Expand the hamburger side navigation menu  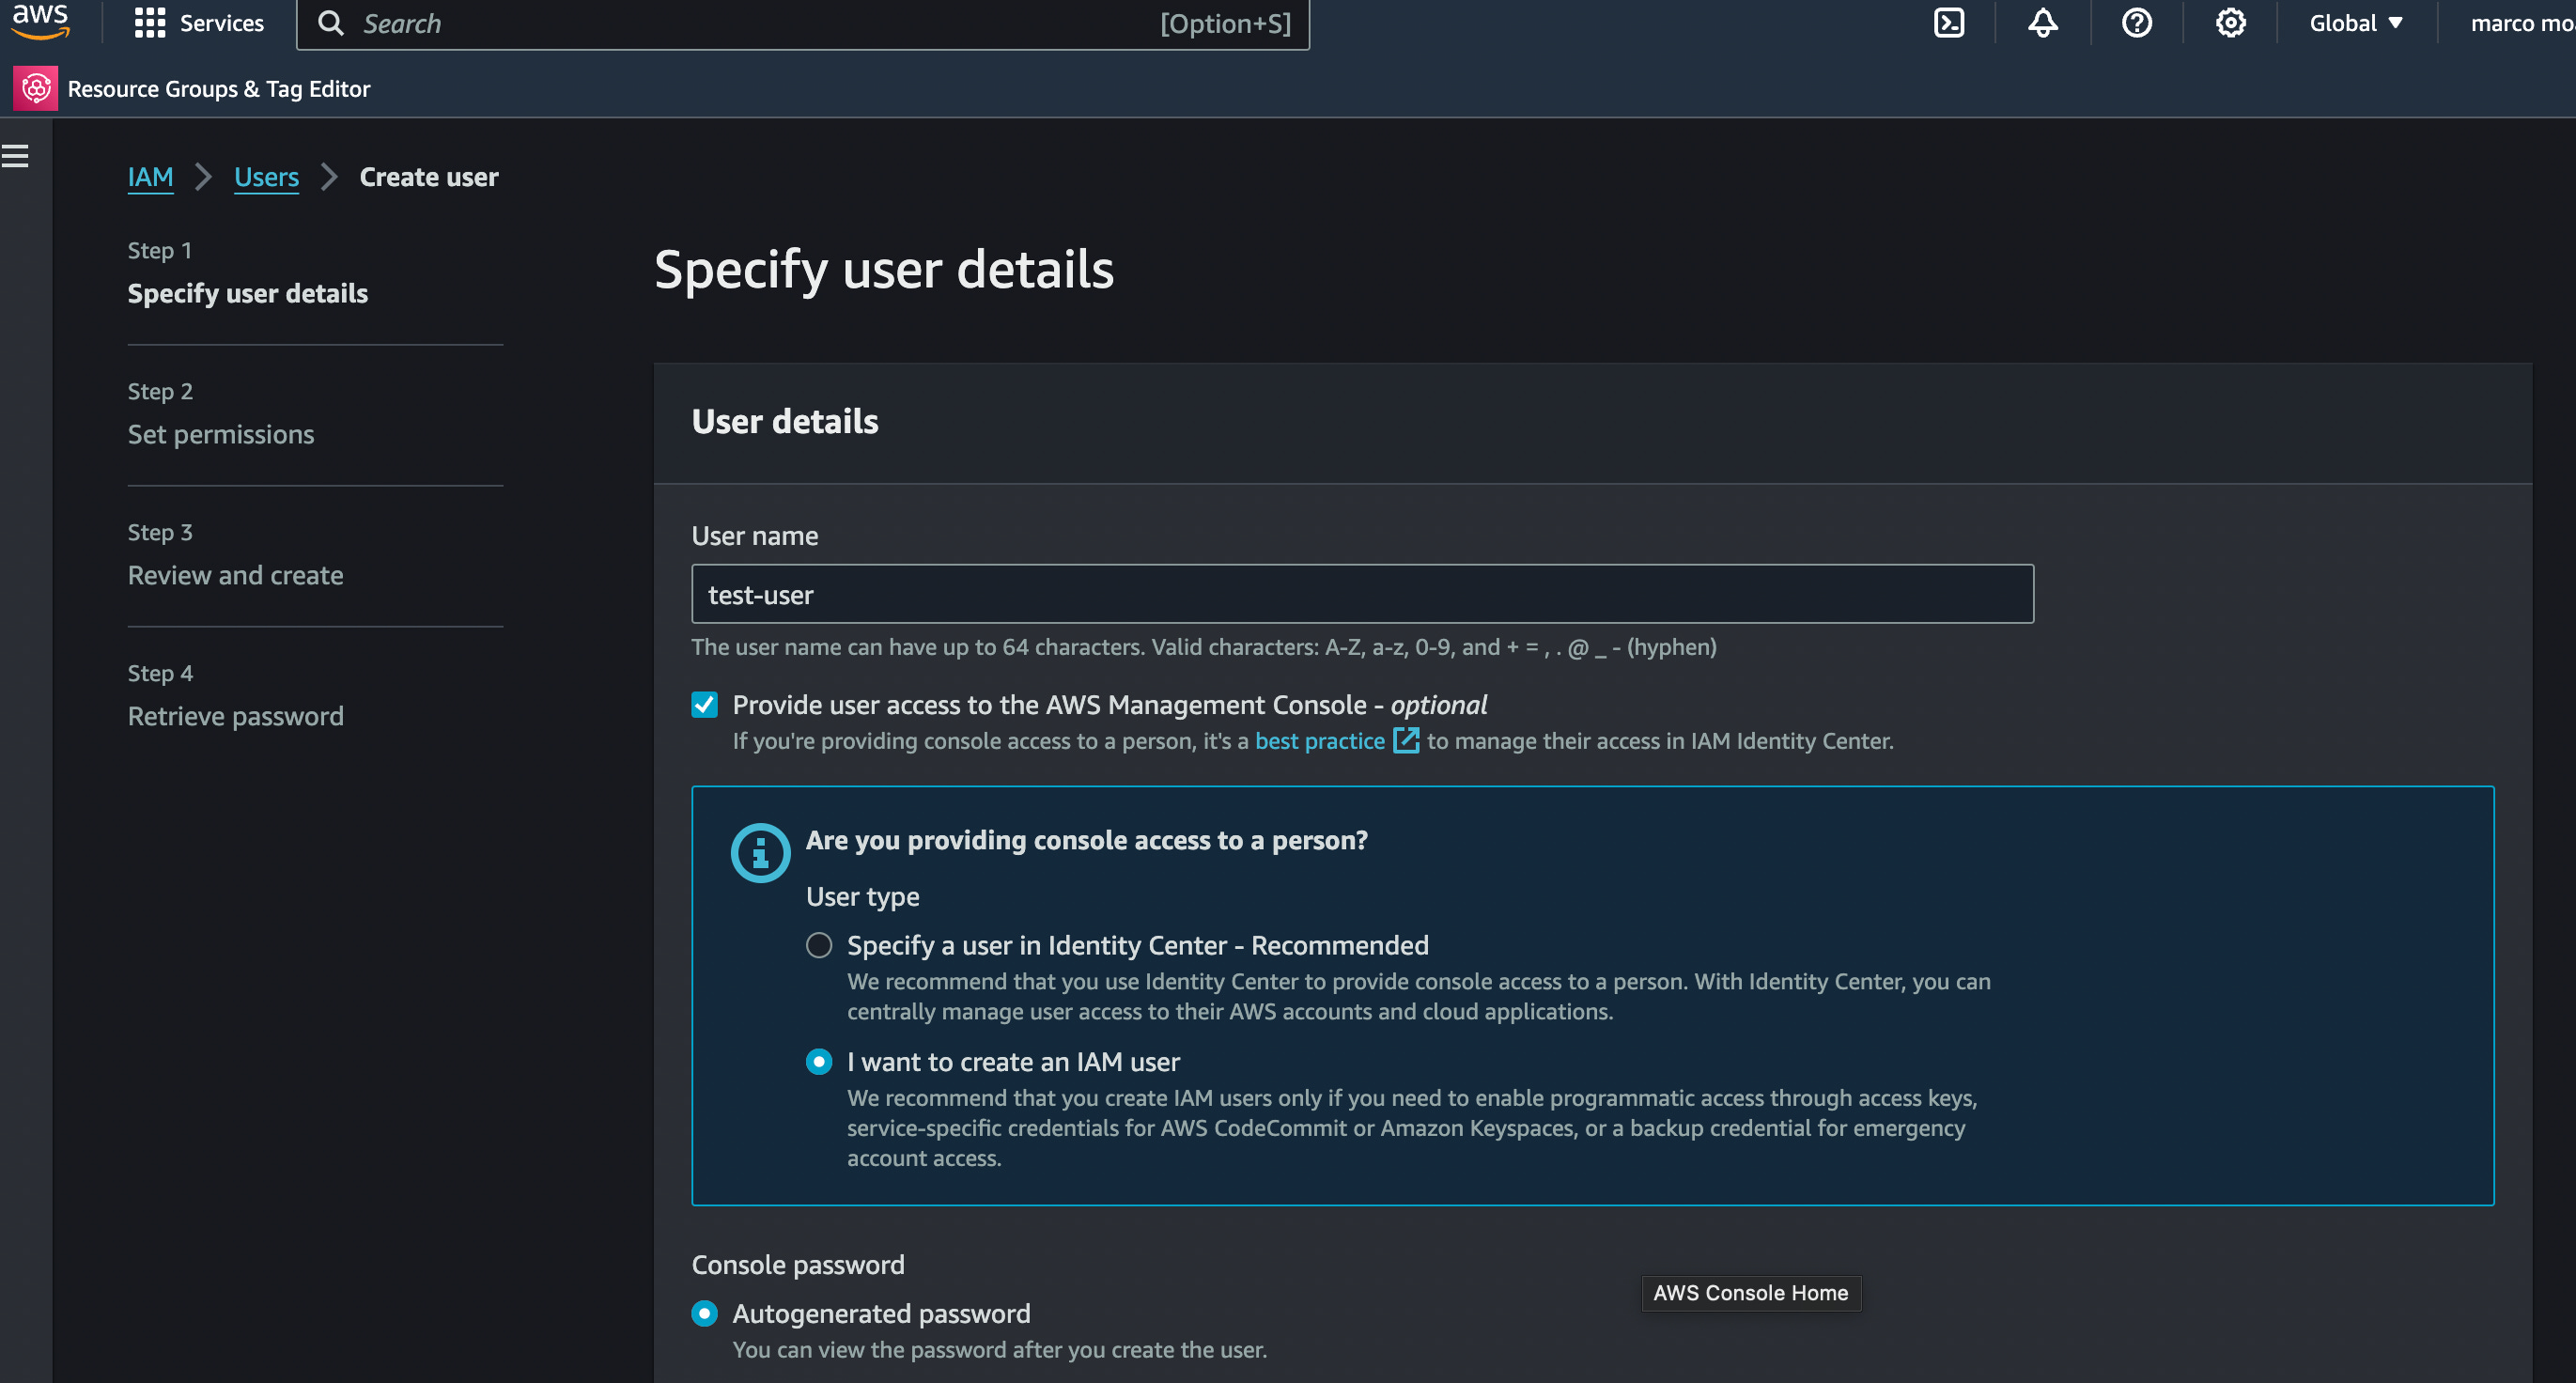(15, 156)
